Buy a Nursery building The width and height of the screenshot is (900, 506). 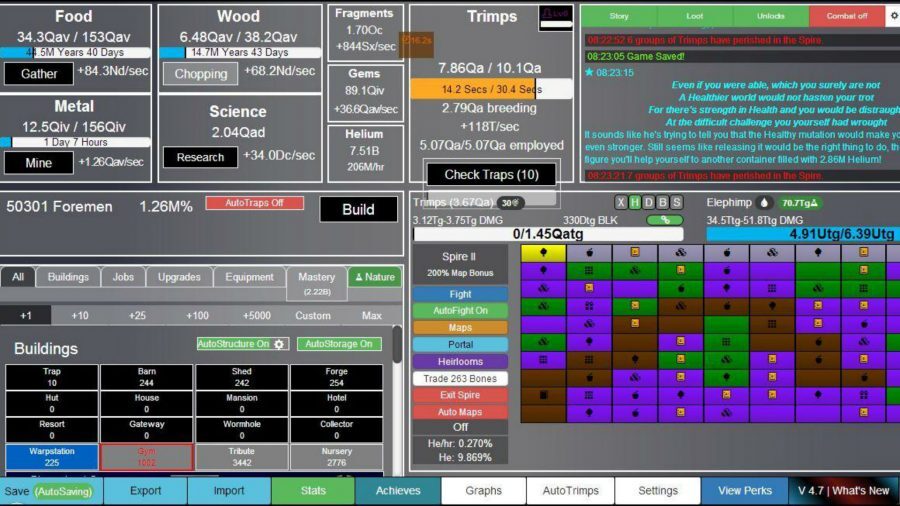336,457
